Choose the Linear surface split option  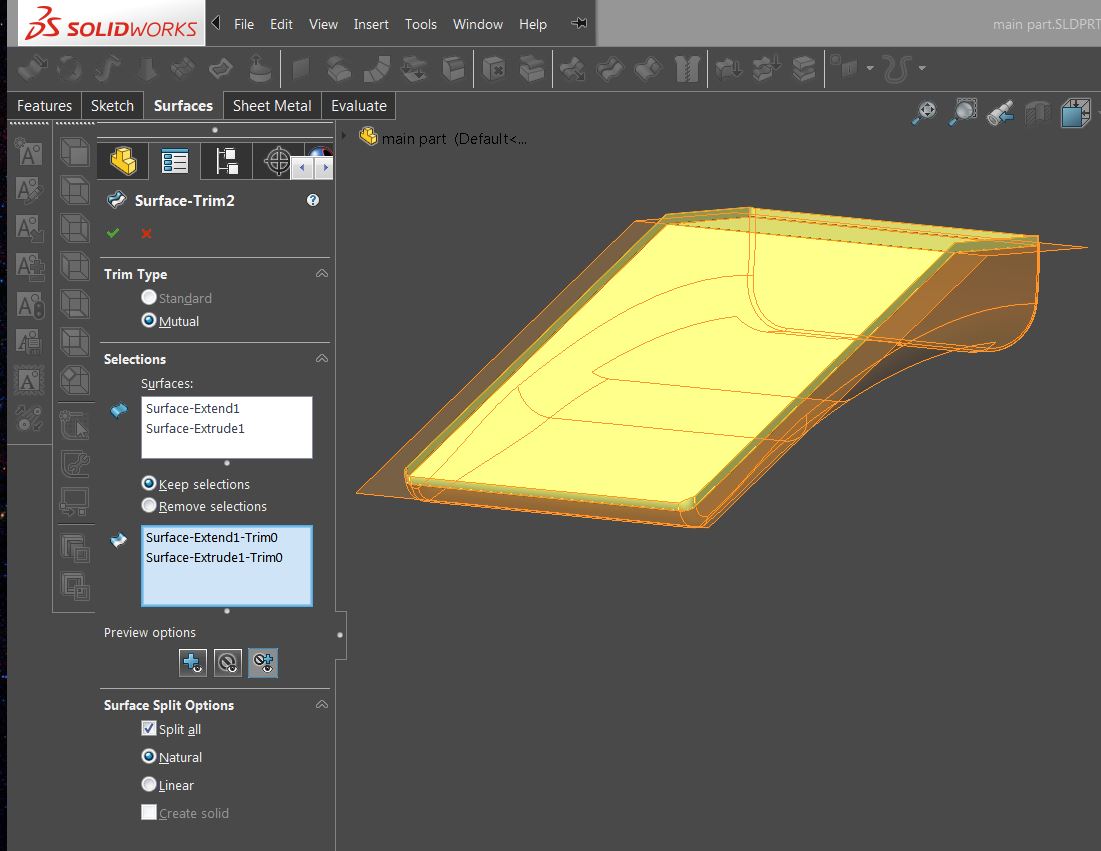point(148,785)
